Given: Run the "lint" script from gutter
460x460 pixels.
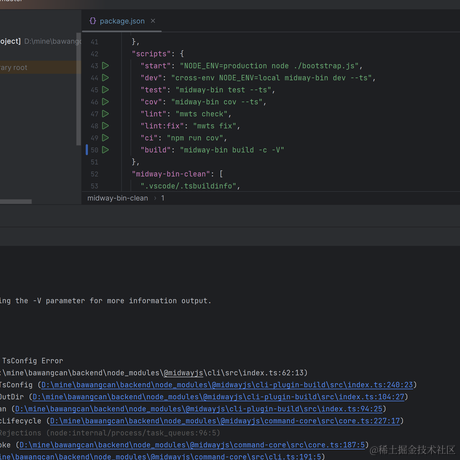Looking at the screenshot, I should pyautogui.click(x=105, y=114).
